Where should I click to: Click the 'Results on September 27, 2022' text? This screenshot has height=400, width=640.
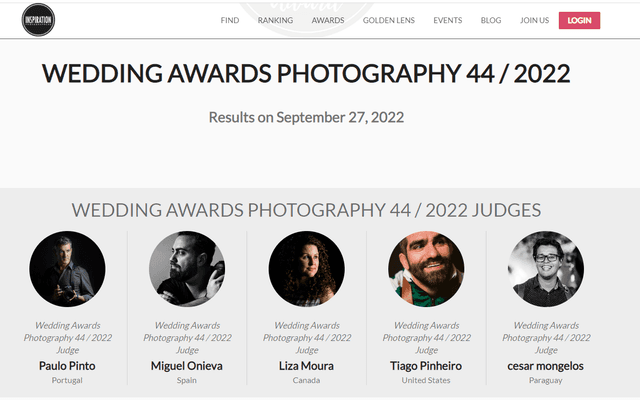tap(307, 118)
